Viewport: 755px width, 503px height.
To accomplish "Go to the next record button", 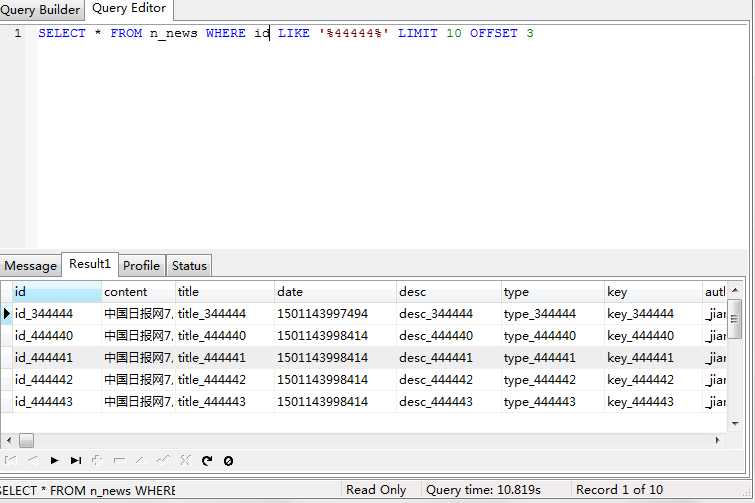I will coord(54,460).
